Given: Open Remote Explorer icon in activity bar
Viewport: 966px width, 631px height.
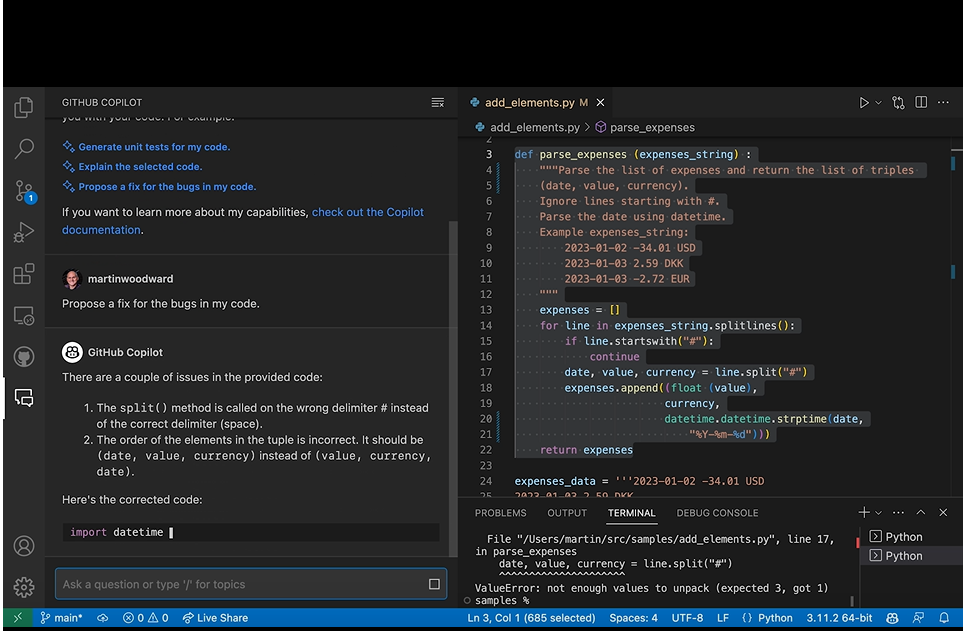Looking at the screenshot, I should (23, 316).
